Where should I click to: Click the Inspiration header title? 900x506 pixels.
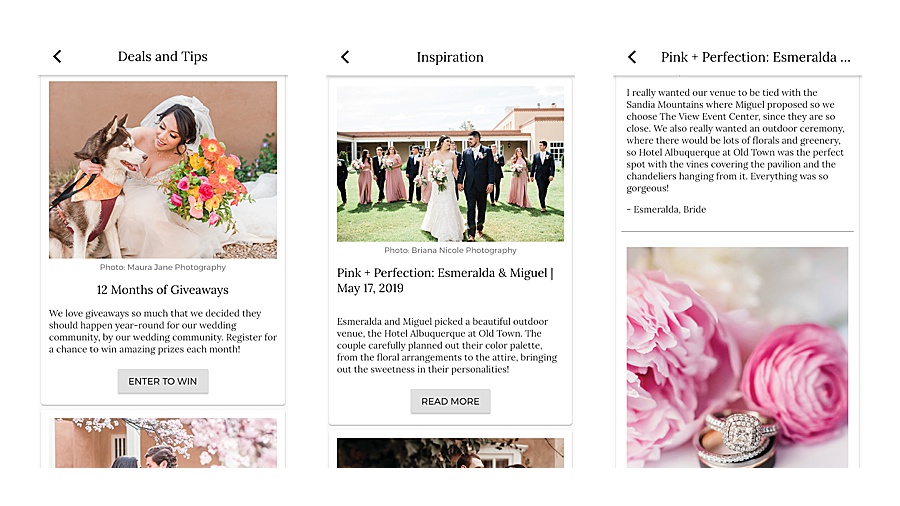point(450,57)
